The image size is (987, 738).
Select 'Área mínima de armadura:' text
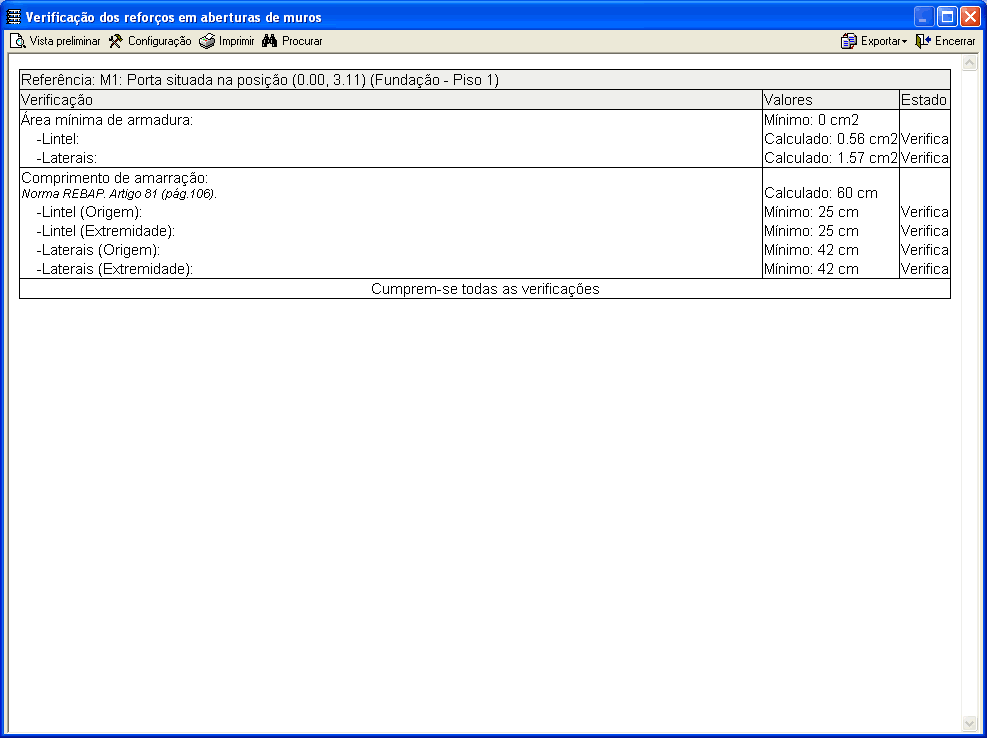click(107, 120)
